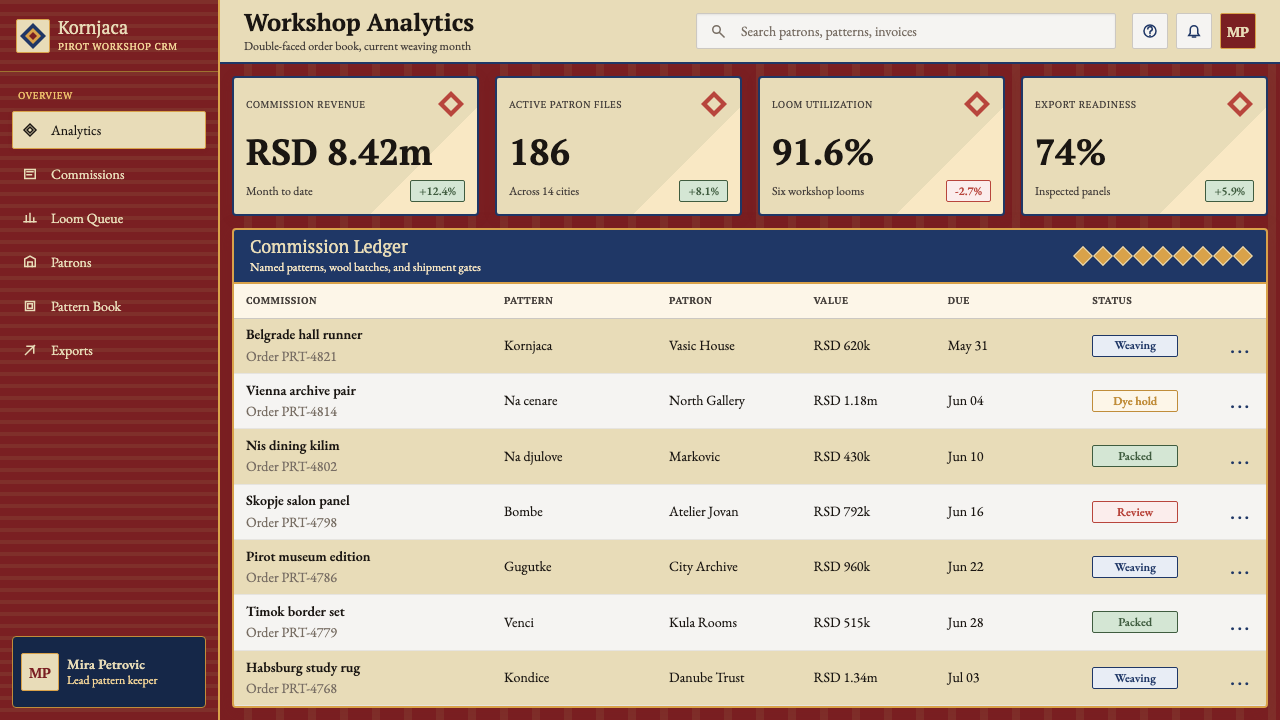This screenshot has width=1280, height=720.
Task: Click the Loom Queue chart icon
Action: pyautogui.click(x=30, y=218)
